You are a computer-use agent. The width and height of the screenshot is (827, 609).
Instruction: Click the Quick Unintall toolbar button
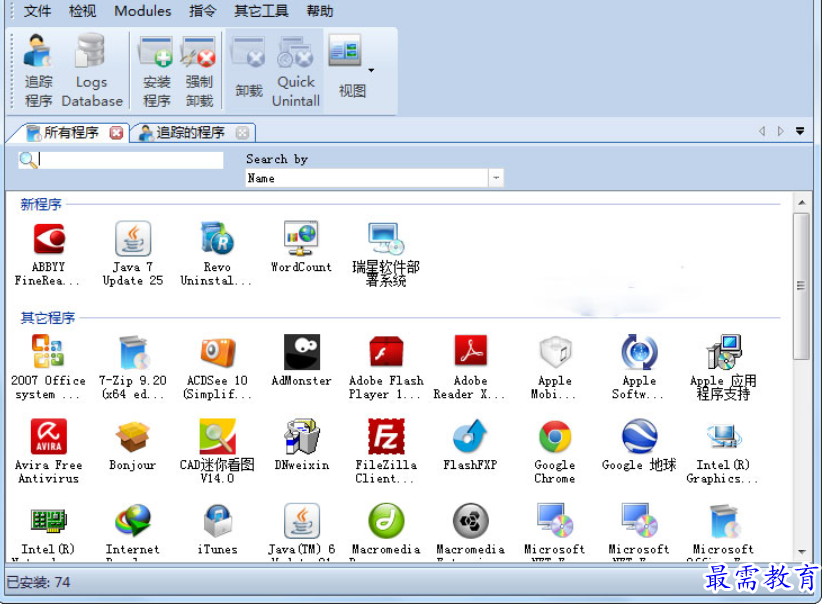pos(296,71)
